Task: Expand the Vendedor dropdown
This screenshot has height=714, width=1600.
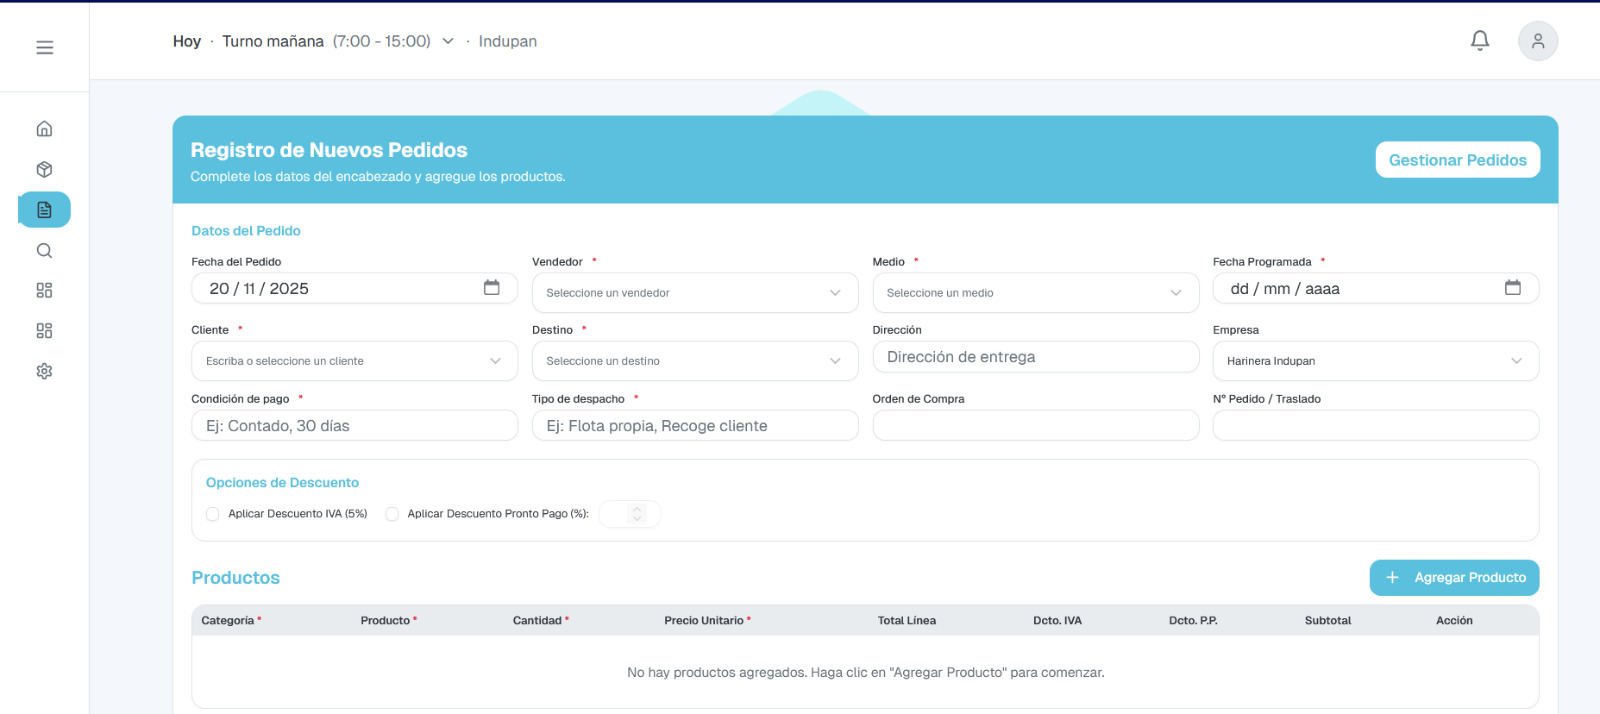Action: (x=694, y=293)
